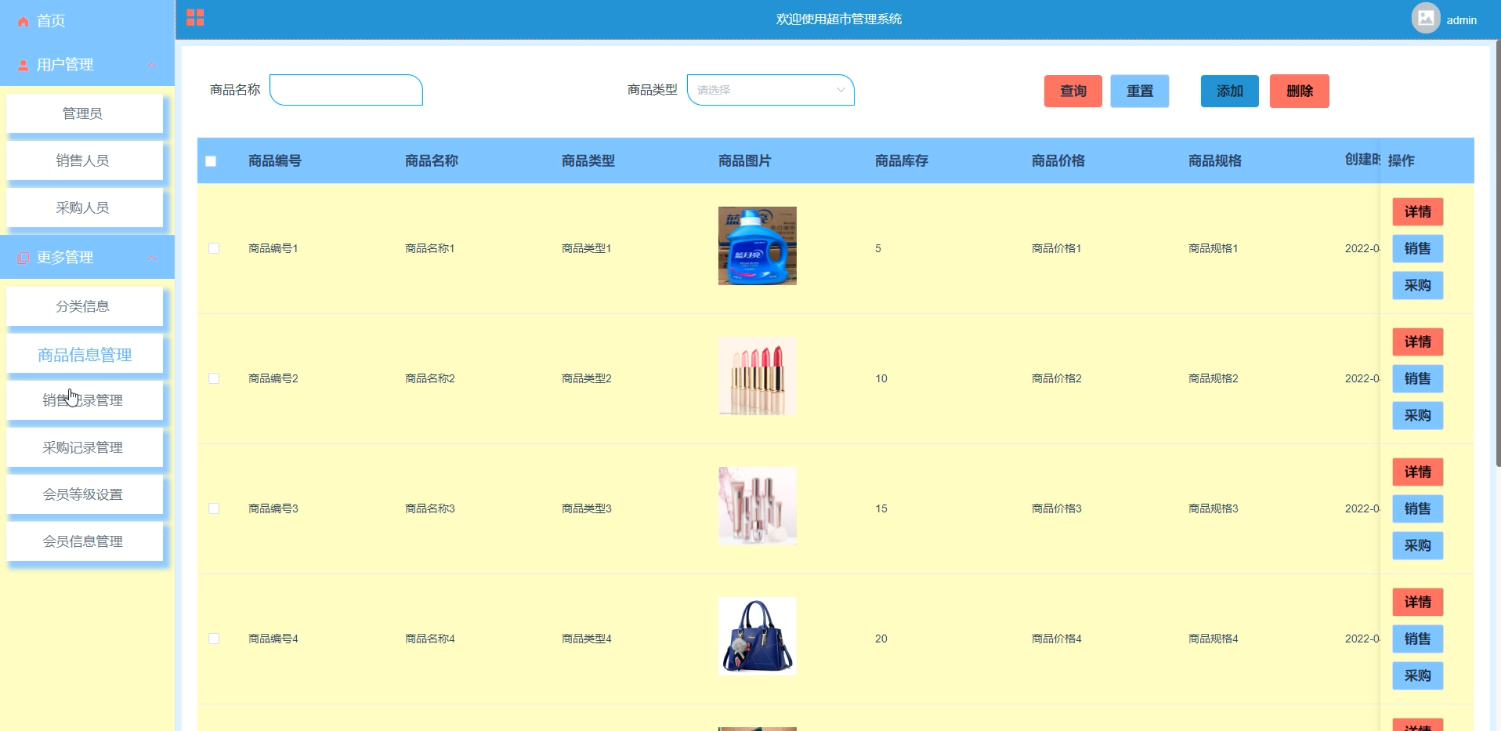Open 详情 for 商品编号2 row
This screenshot has width=1501, height=731.
(x=1418, y=342)
